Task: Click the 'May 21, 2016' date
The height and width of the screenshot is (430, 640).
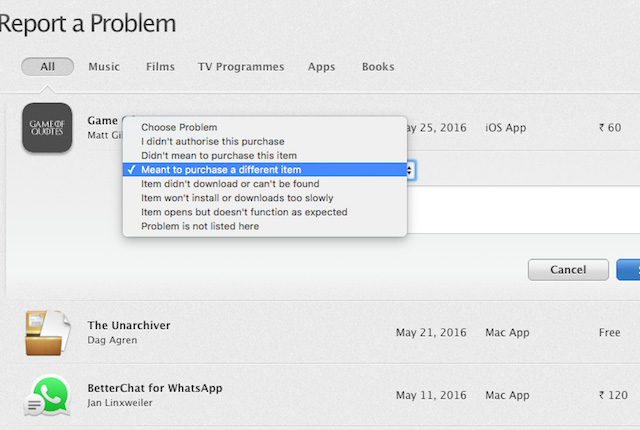Action: coord(431,332)
